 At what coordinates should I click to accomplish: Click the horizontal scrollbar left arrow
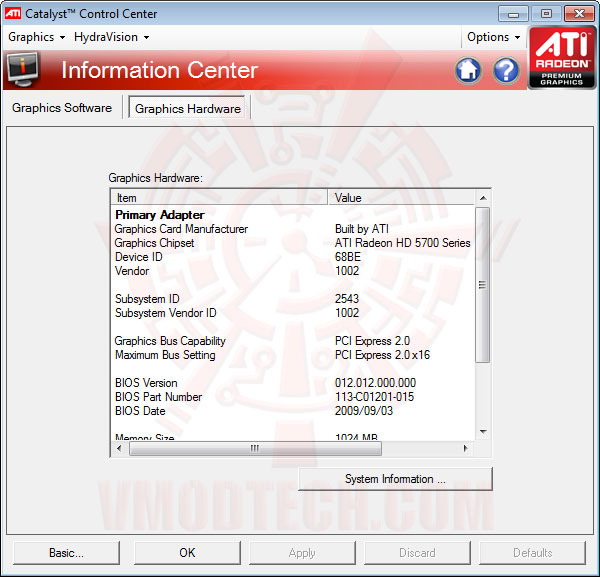(119, 448)
